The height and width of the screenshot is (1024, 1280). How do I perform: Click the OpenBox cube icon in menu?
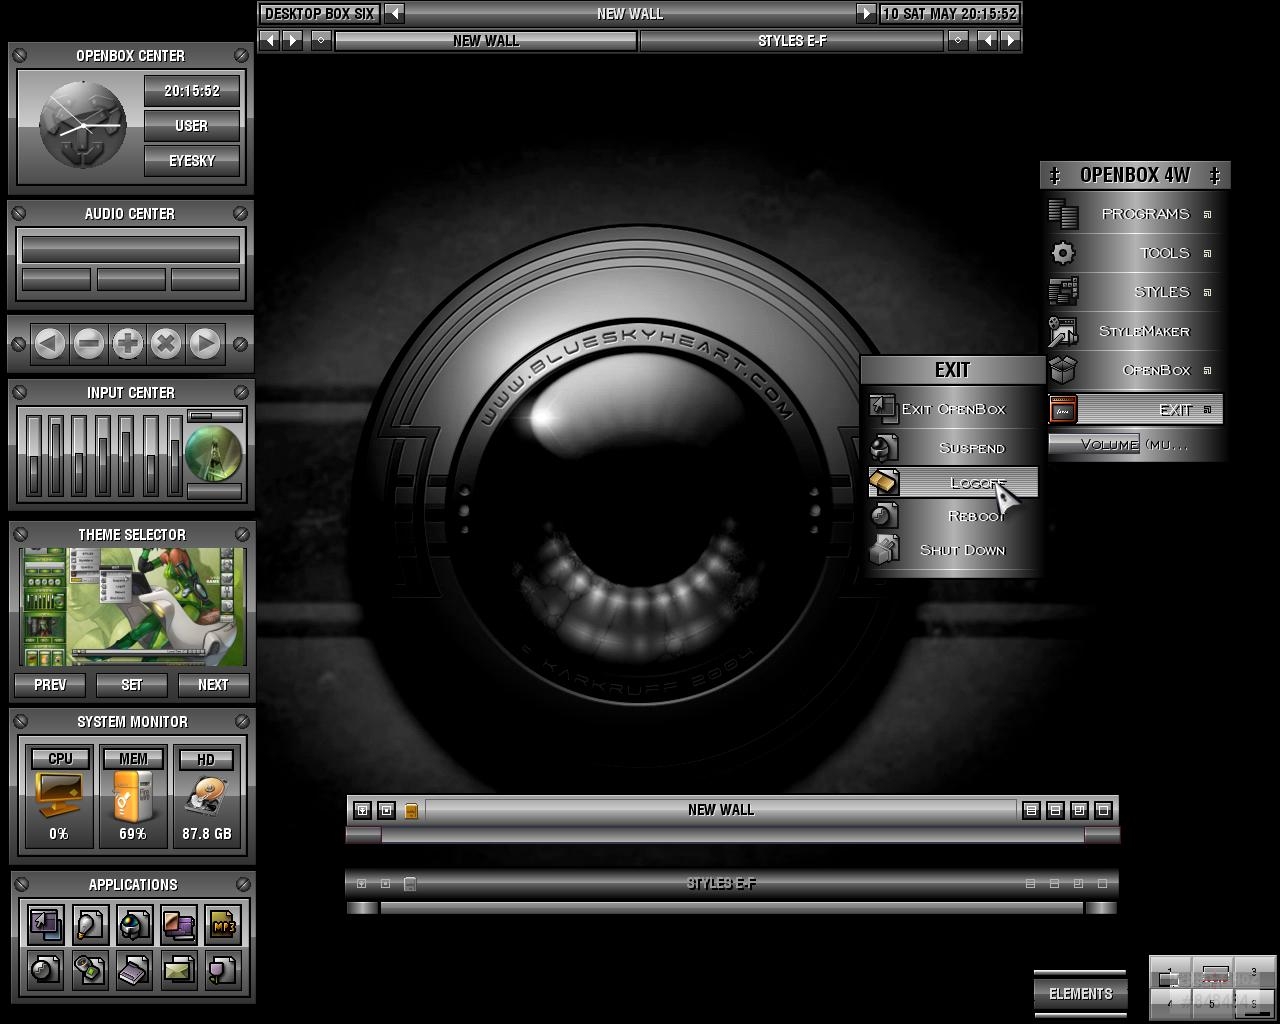1063,370
